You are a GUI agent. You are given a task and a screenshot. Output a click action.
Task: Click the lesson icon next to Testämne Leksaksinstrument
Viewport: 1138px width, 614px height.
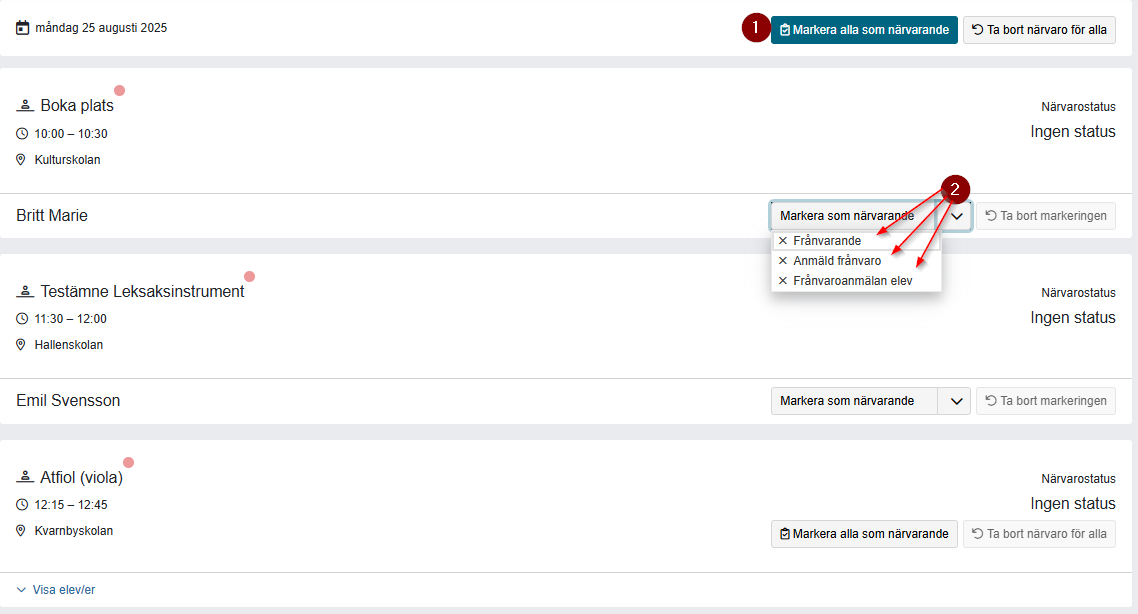(25, 292)
